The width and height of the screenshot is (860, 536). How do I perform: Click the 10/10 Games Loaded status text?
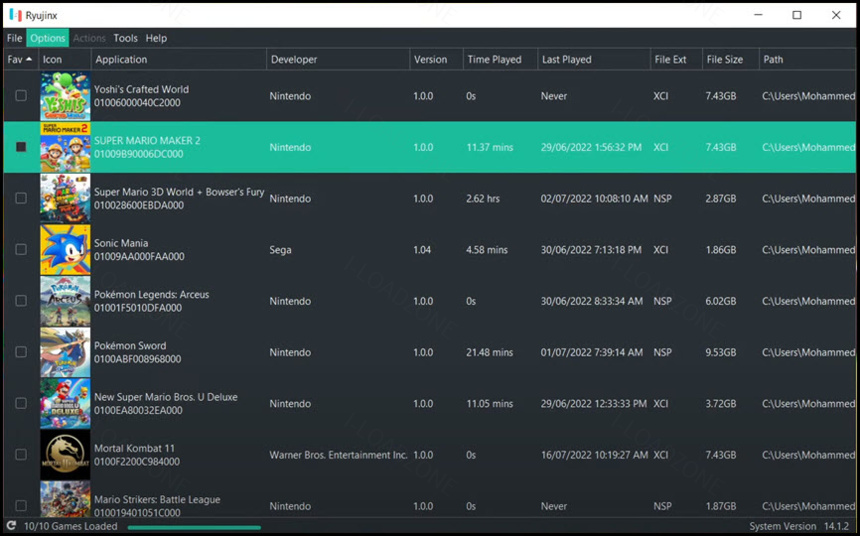pos(71,526)
